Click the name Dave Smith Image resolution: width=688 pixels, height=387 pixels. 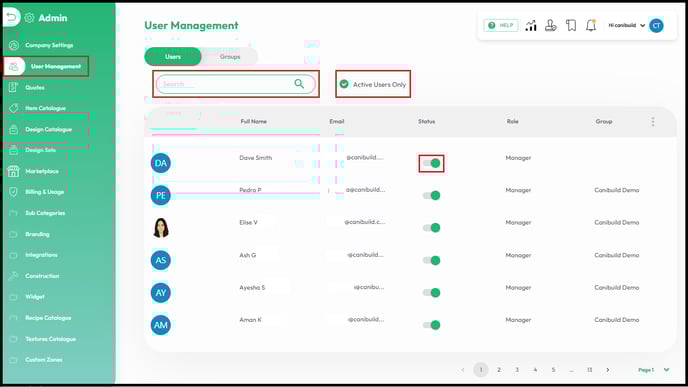point(256,158)
